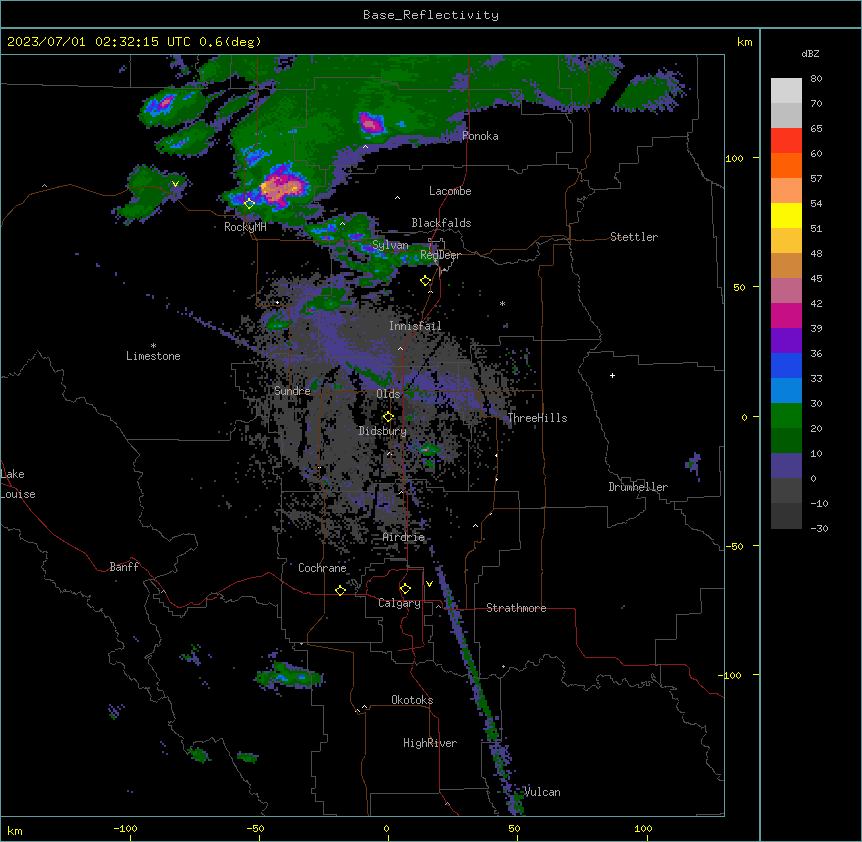This screenshot has width=862, height=842.
Task: Select the Drumheller label
Action: pos(638,487)
